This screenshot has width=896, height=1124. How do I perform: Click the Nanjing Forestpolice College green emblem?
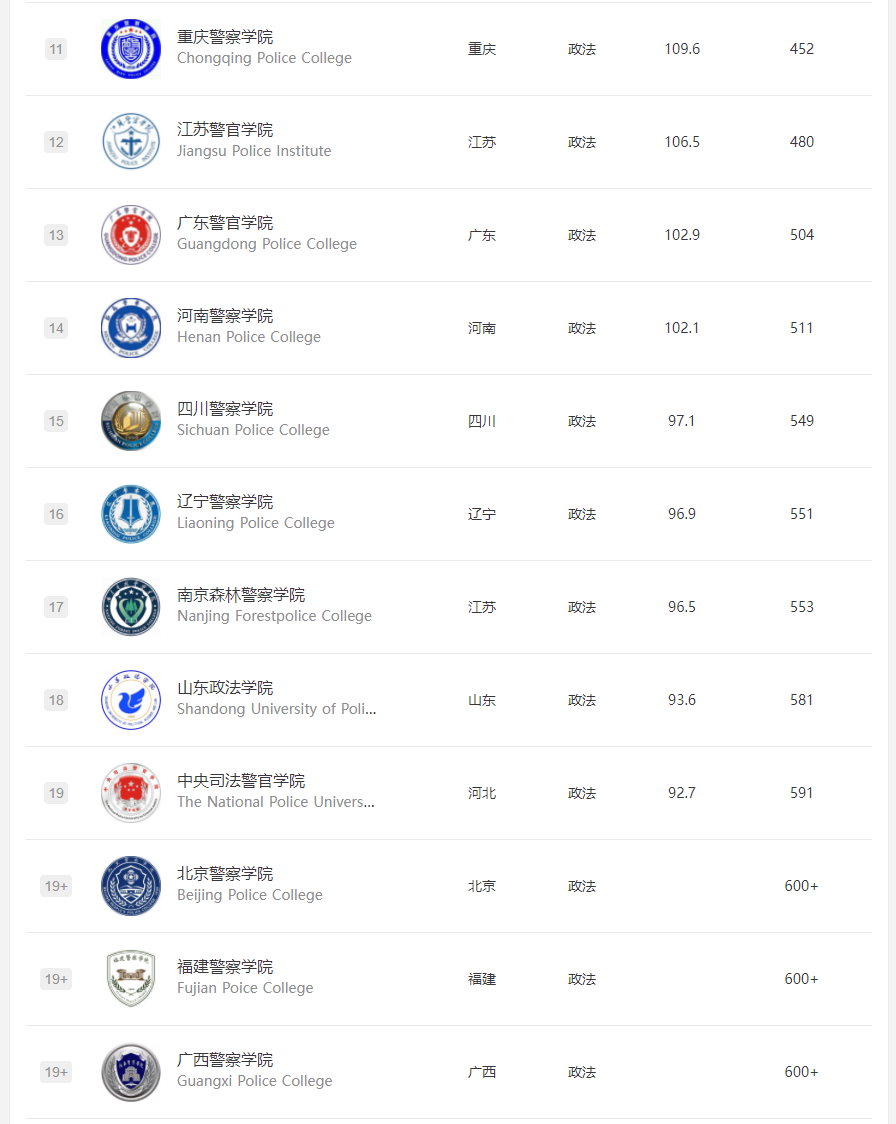click(x=130, y=607)
